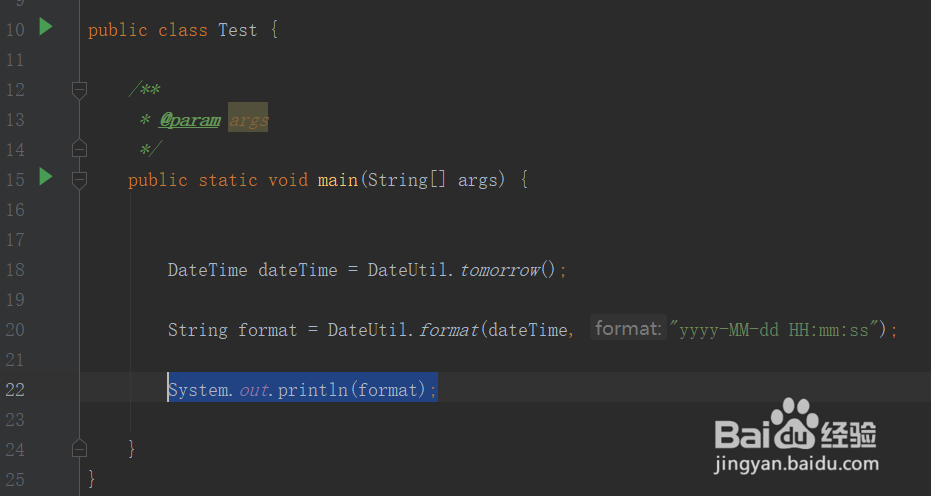Click the method fold end marker on line 24

[x=79, y=448]
